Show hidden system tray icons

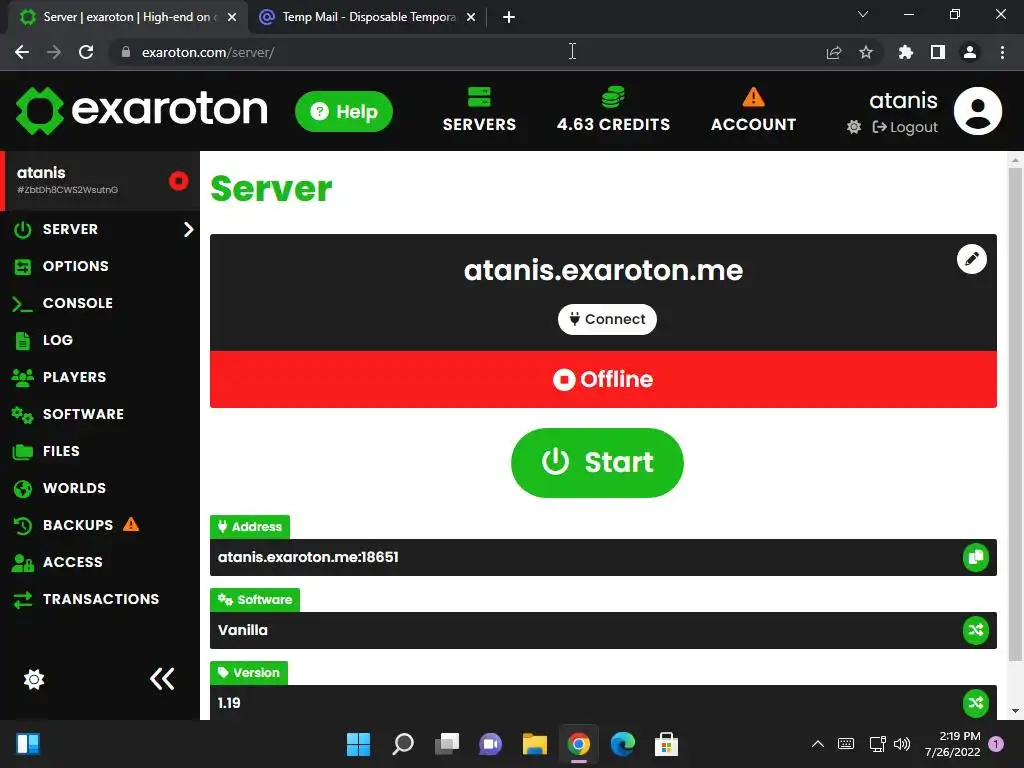click(818, 744)
